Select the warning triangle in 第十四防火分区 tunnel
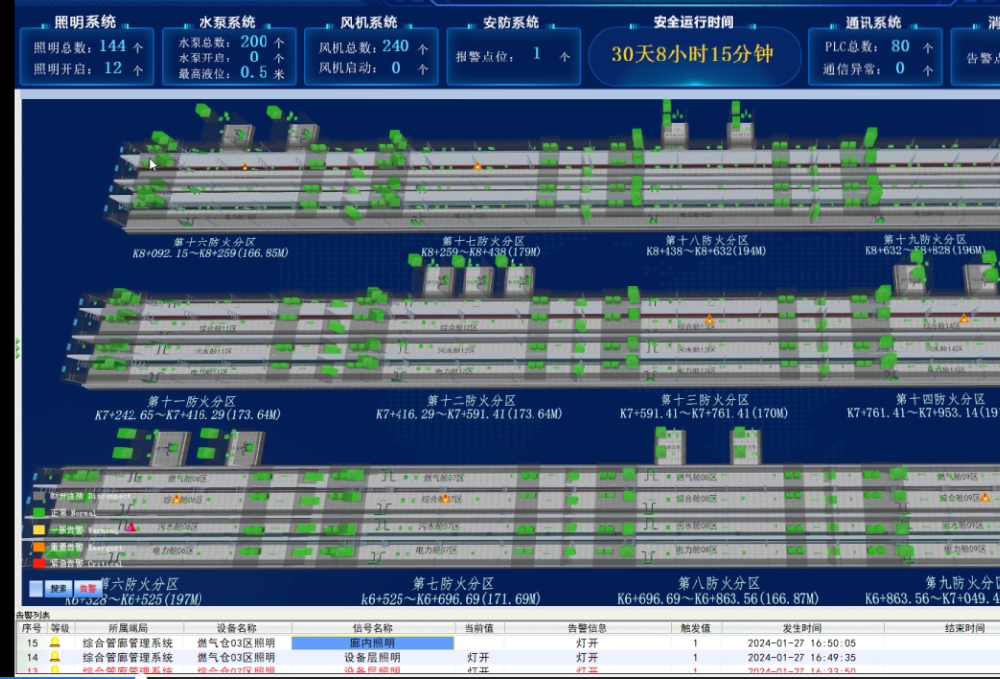The height and width of the screenshot is (679, 1000). tap(964, 318)
